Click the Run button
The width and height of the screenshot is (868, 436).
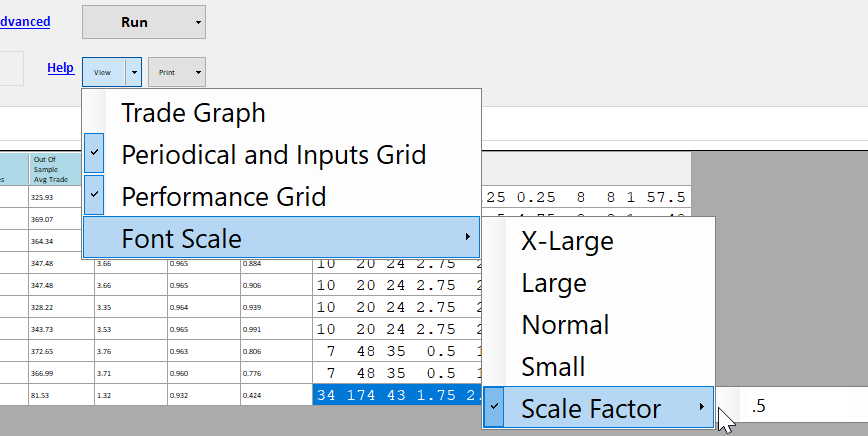135,21
